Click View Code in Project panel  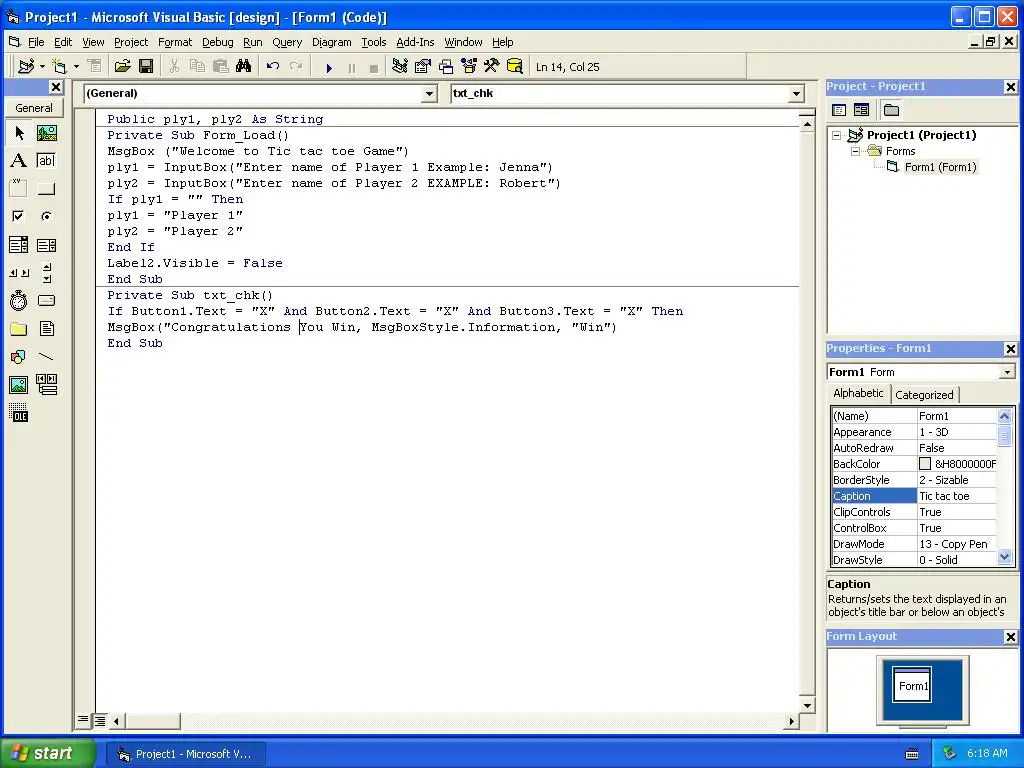click(x=839, y=110)
